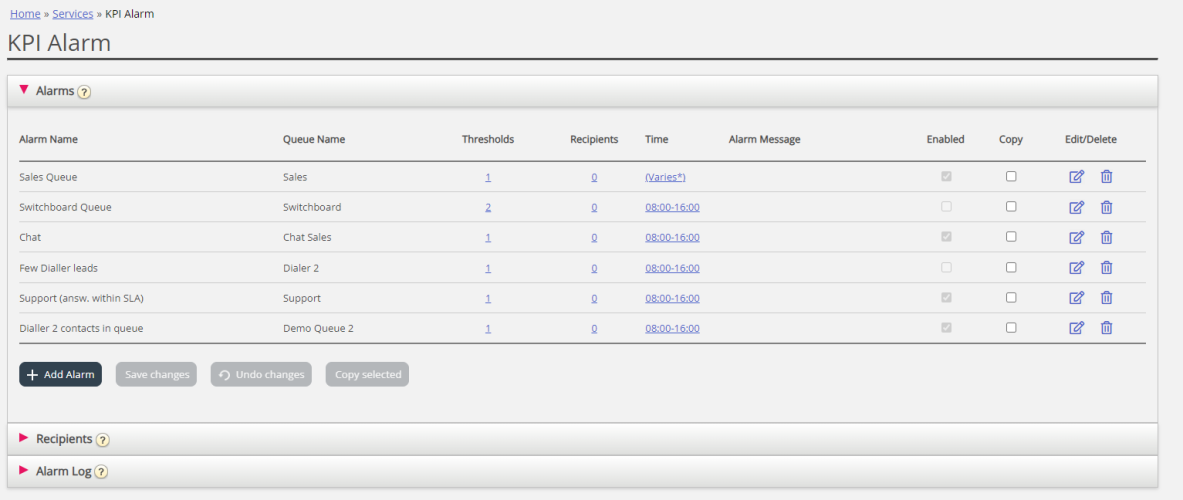Open the (Varies*) time link for Sales Queue

[665, 177]
